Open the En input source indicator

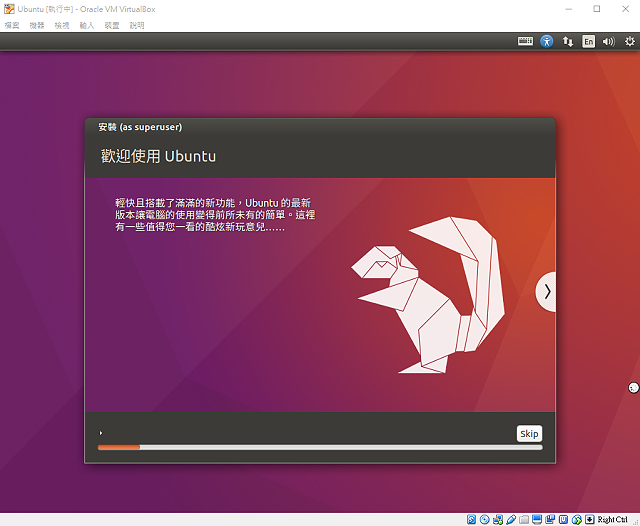588,41
